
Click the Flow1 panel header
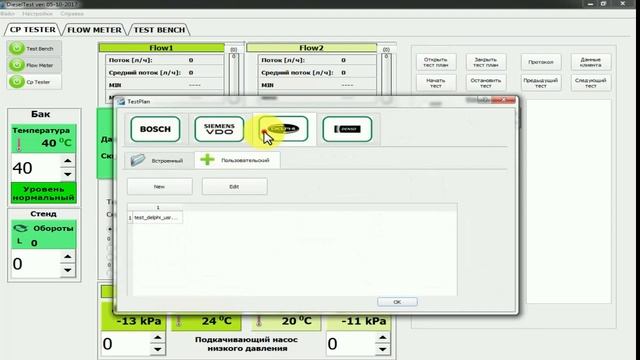coord(161,48)
